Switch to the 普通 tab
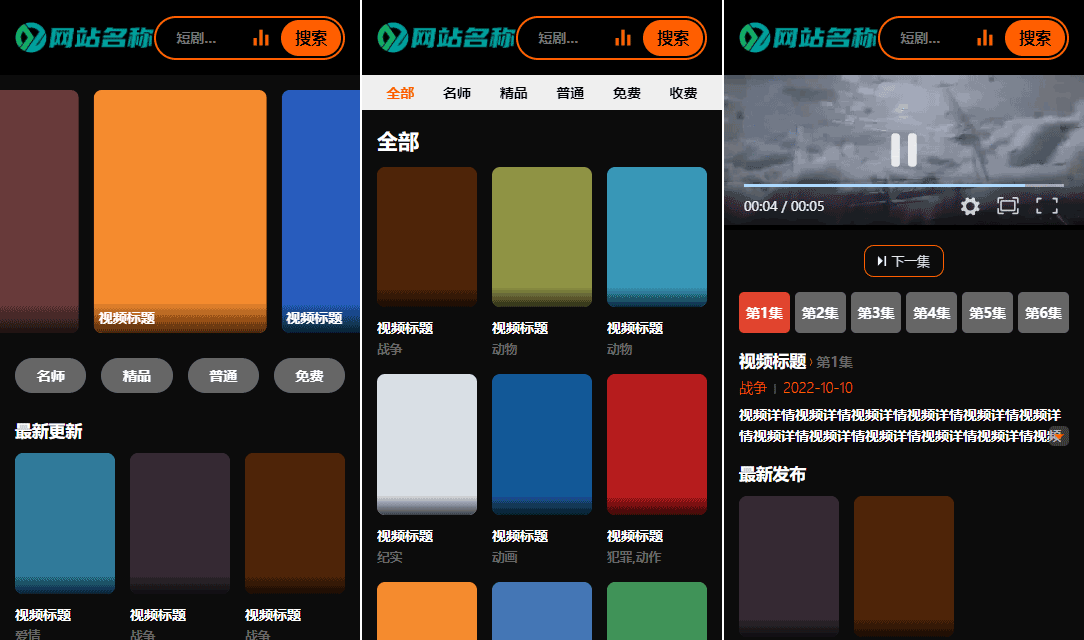Image resolution: width=1084 pixels, height=640 pixels. click(x=570, y=93)
